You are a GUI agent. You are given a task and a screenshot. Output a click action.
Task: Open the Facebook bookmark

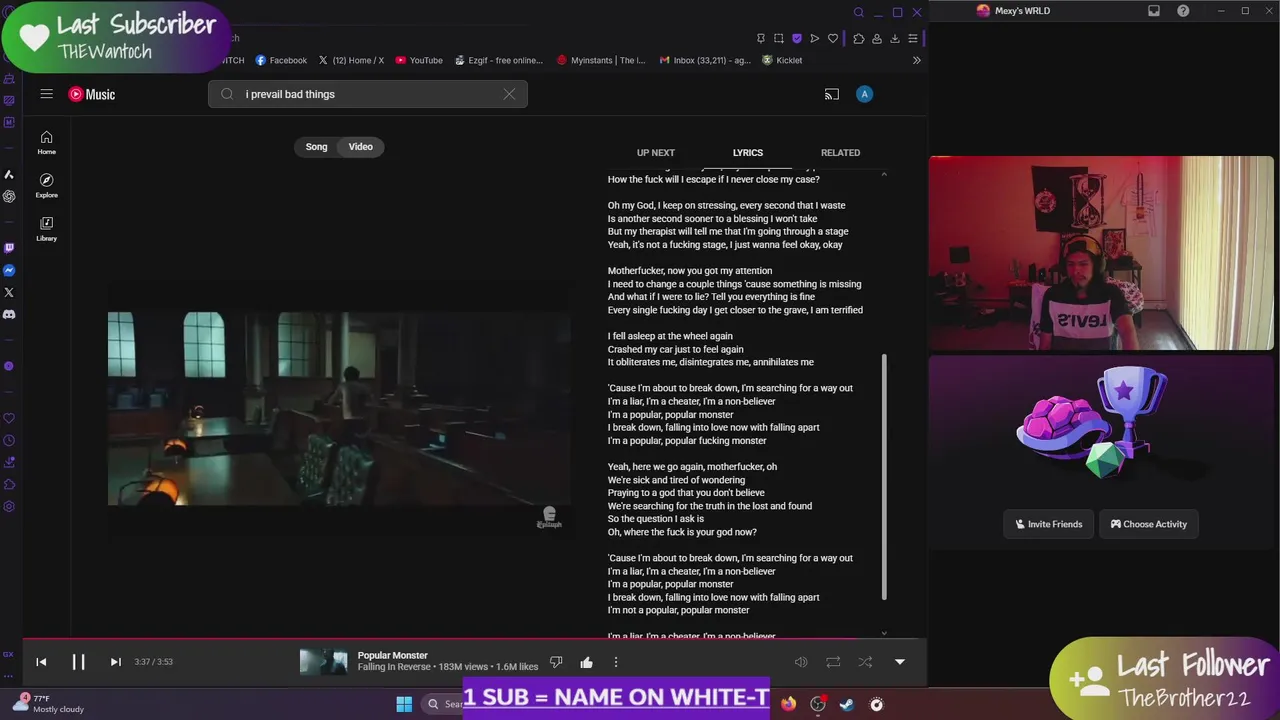(x=281, y=60)
